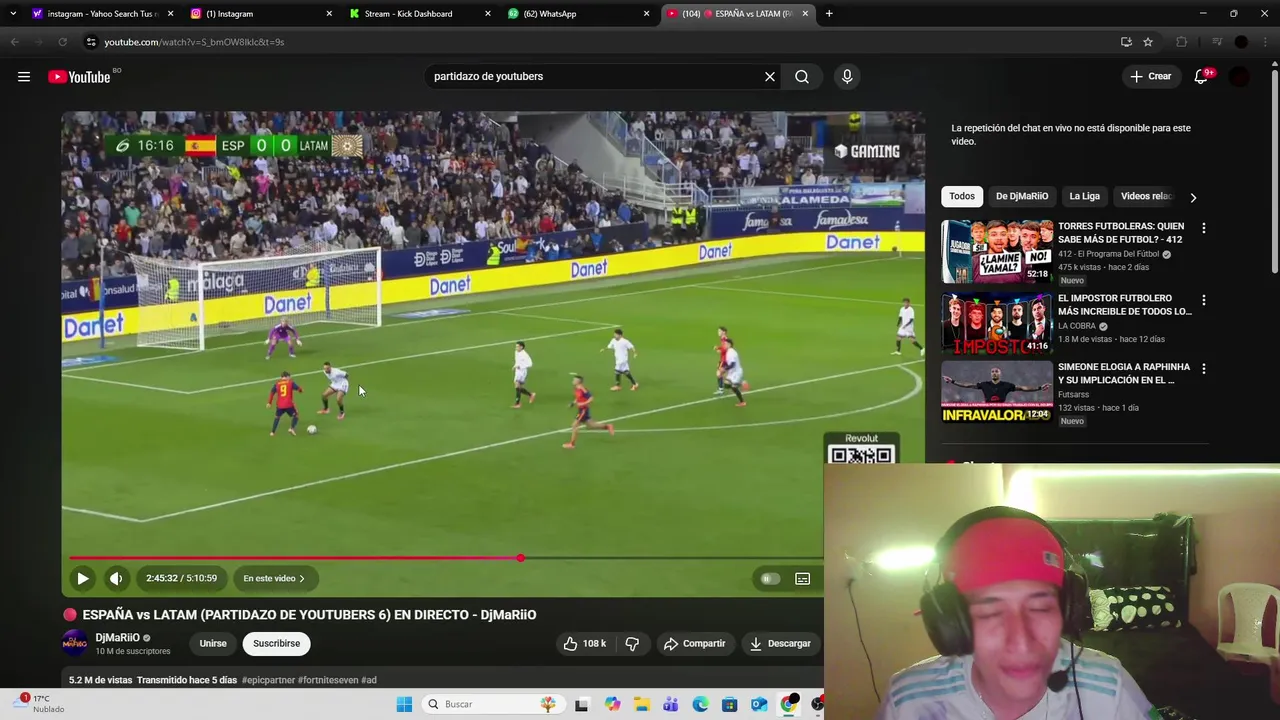Open Outlook from taskbar
Viewport: 1280px width, 720px height.
(x=759, y=704)
